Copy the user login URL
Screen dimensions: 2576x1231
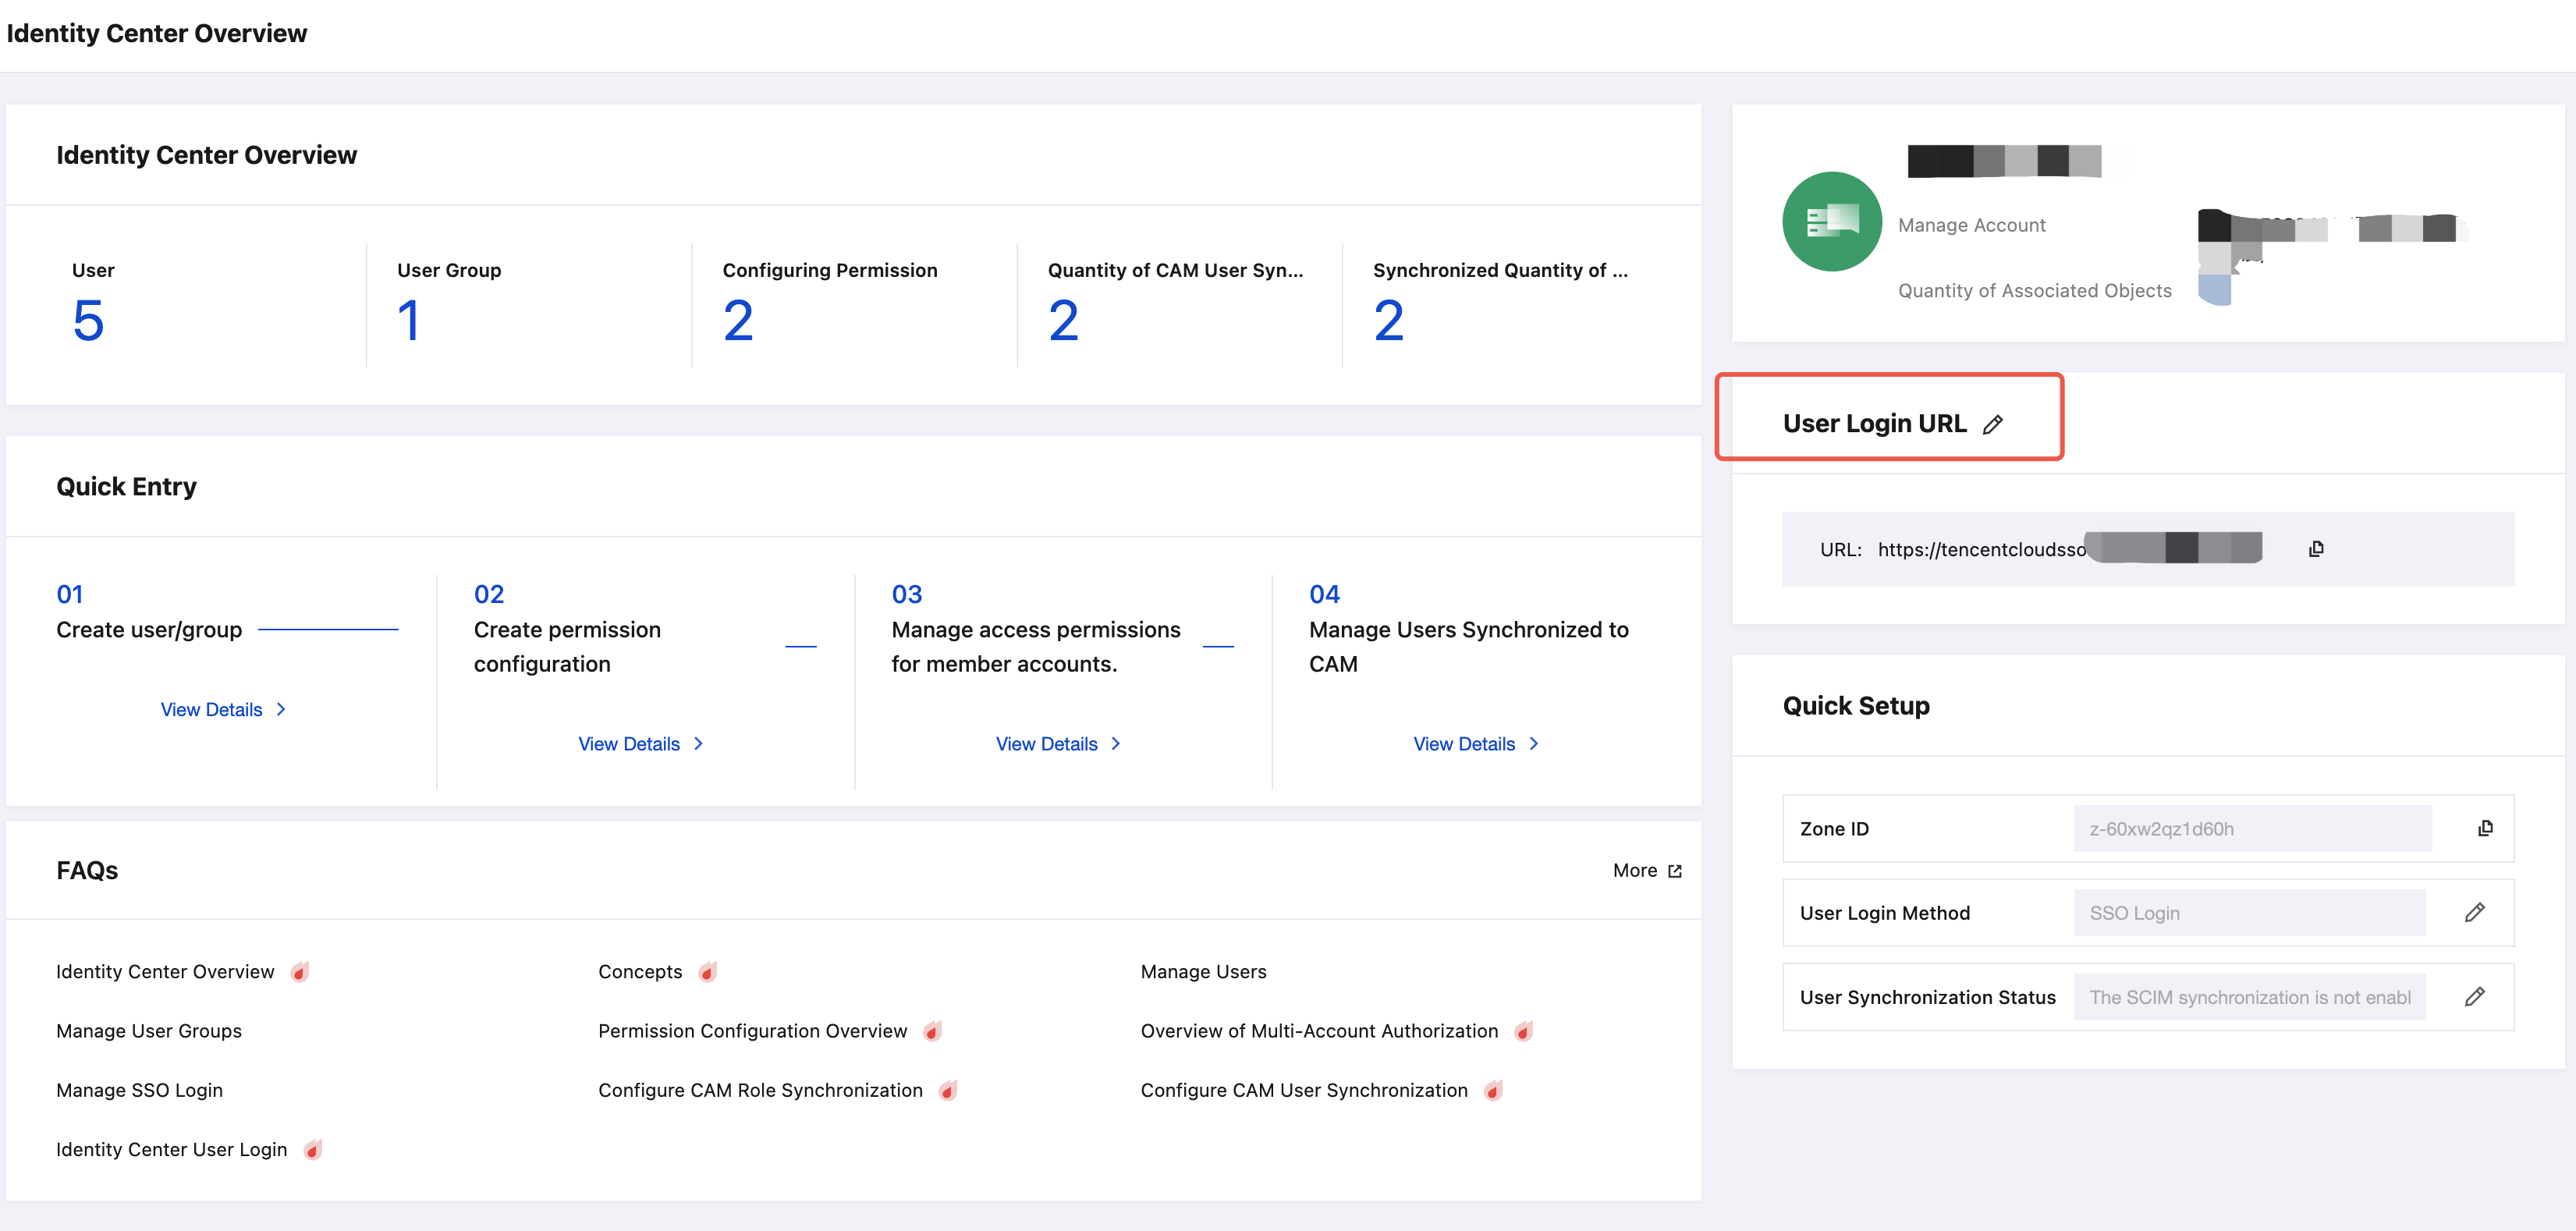coord(2316,549)
